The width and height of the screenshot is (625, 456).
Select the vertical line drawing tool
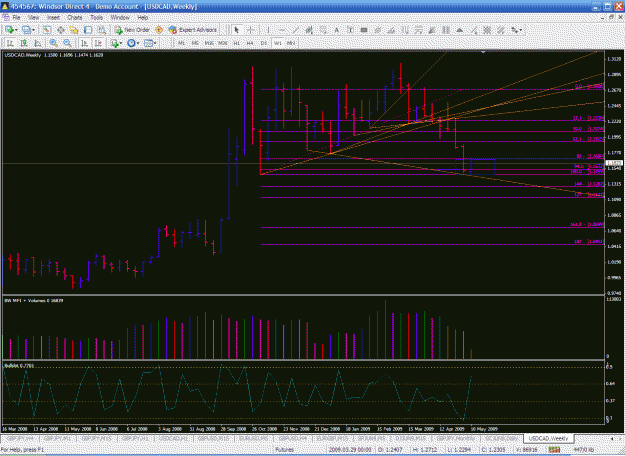(268, 30)
